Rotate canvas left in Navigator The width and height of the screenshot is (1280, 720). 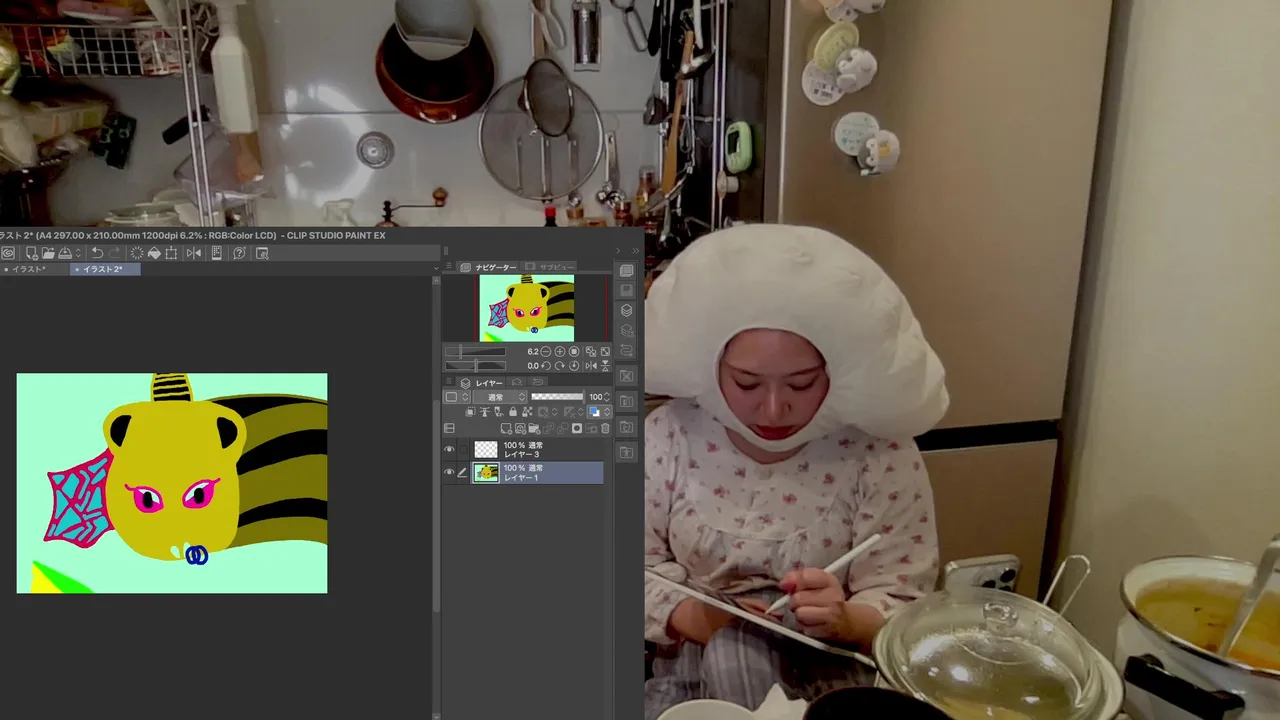[546, 366]
